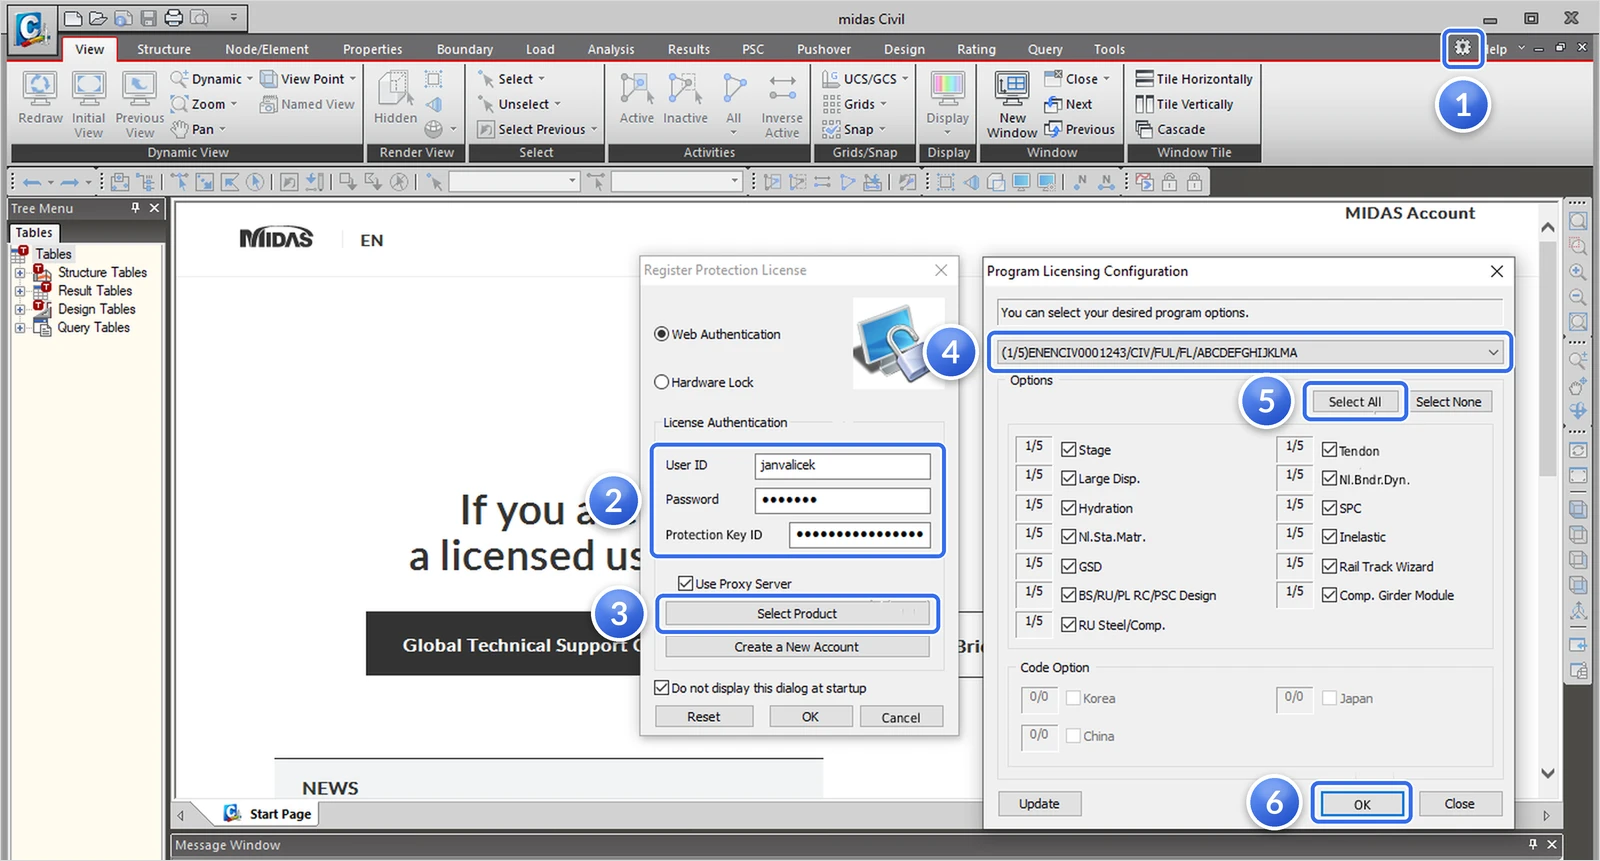Uncheck the Rail Track Wizard checkbox
1600x861 pixels.
(x=1329, y=566)
